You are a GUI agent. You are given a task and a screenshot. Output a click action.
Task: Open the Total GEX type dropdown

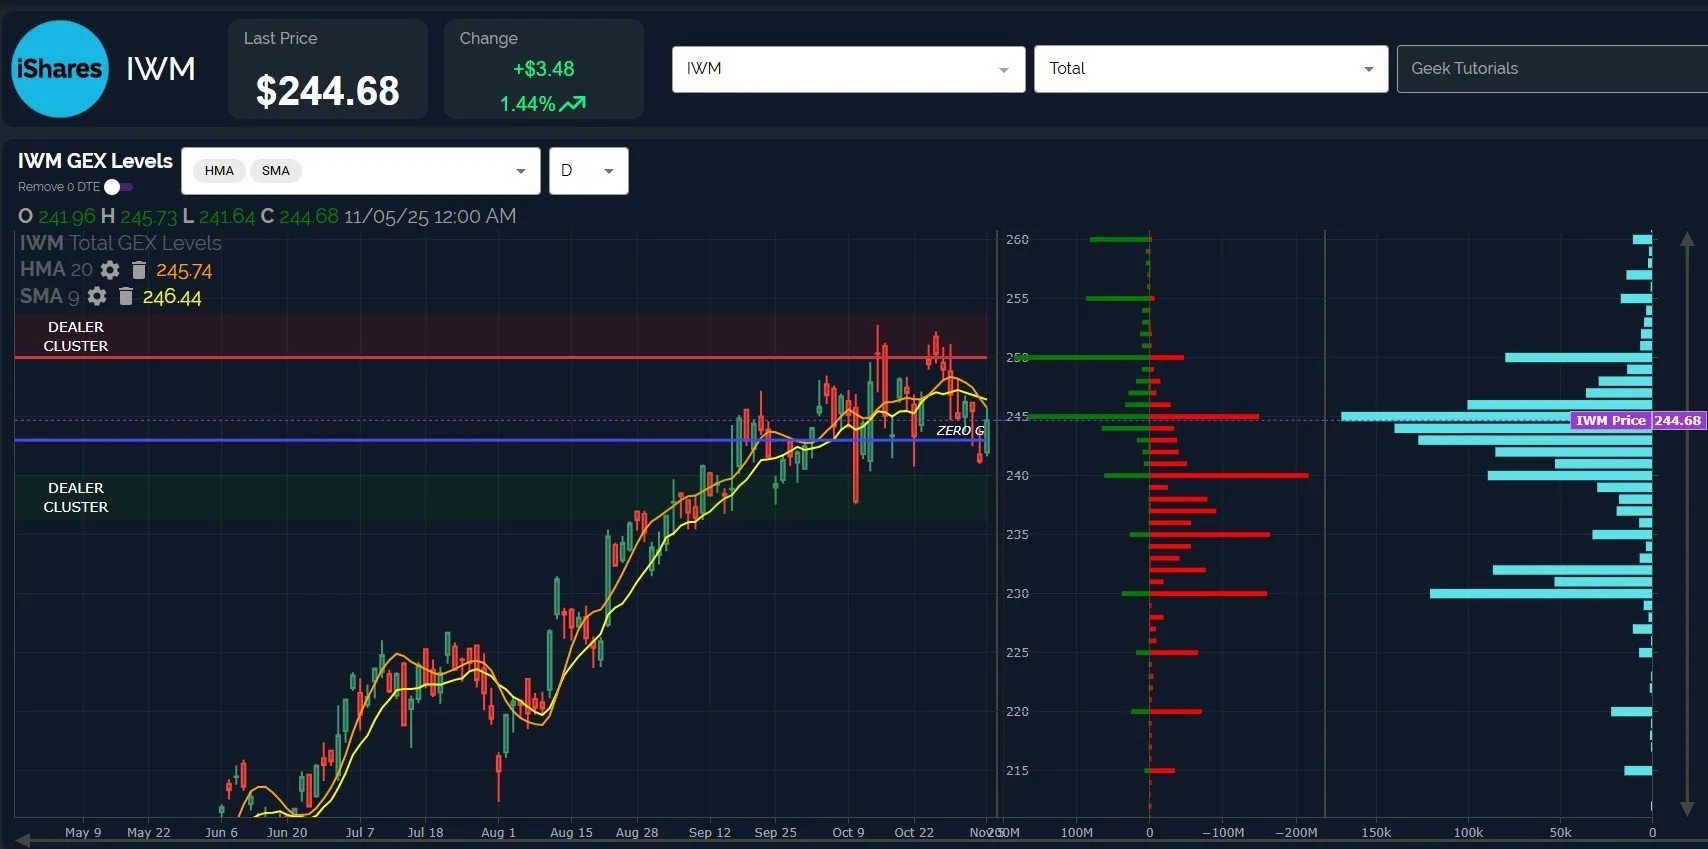coord(1210,69)
